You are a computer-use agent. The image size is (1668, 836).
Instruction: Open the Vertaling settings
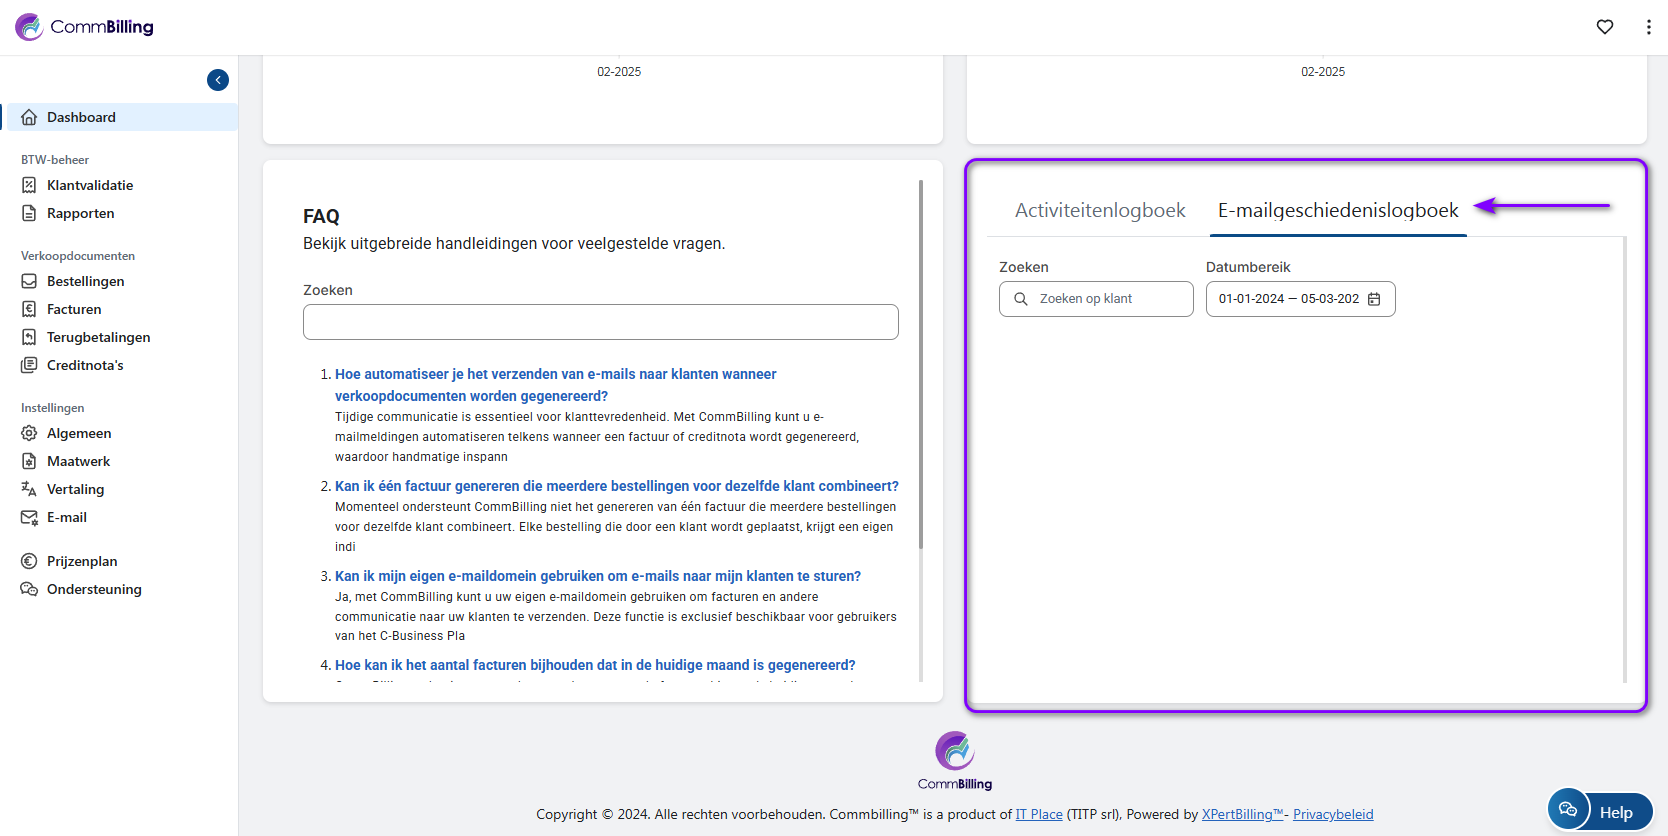pos(75,489)
